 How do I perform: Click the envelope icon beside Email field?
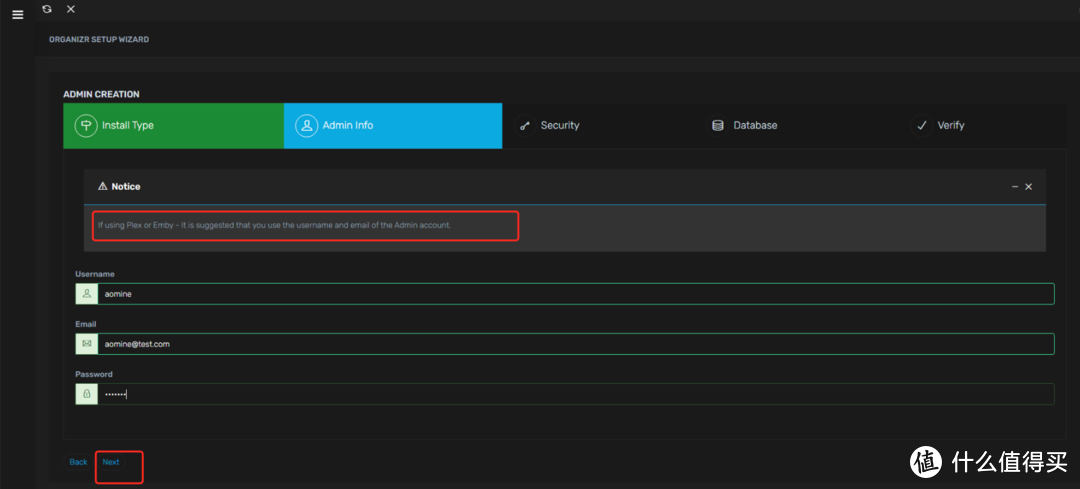87,344
